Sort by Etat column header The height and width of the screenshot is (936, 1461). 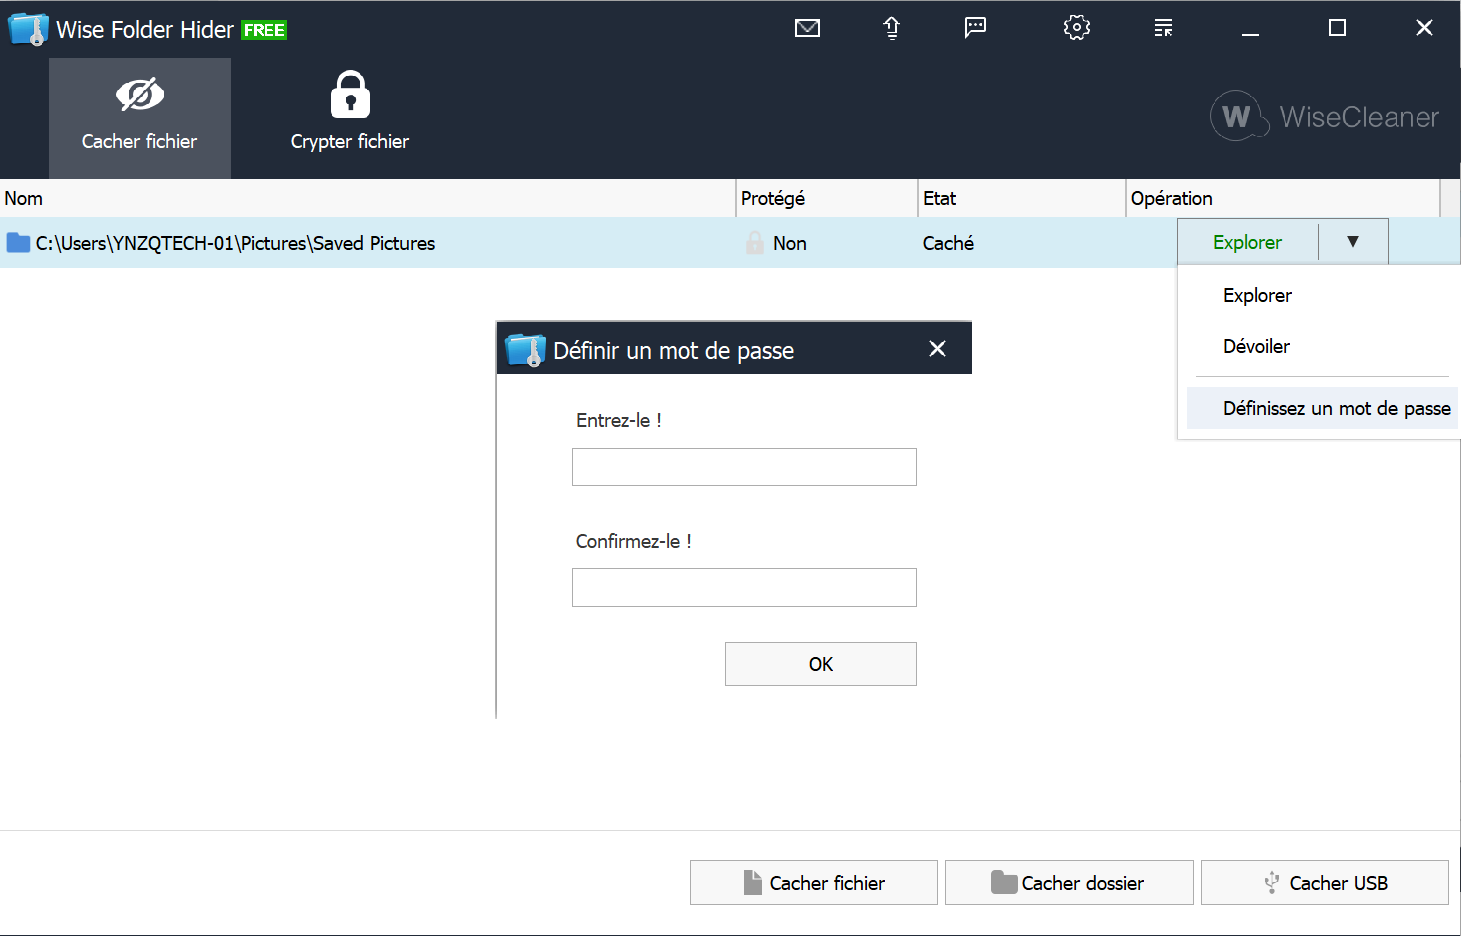pos(1022,198)
